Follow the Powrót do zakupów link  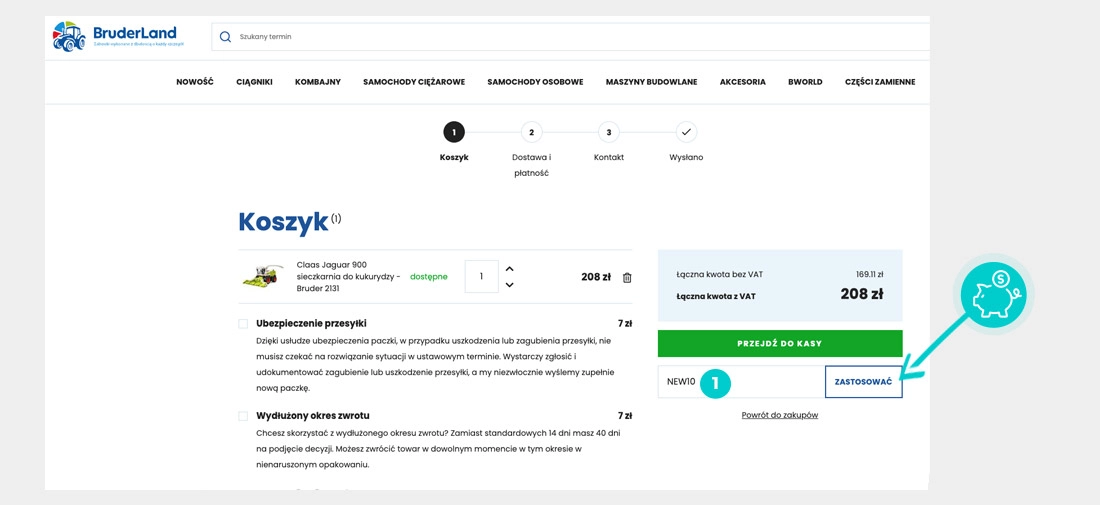779,415
